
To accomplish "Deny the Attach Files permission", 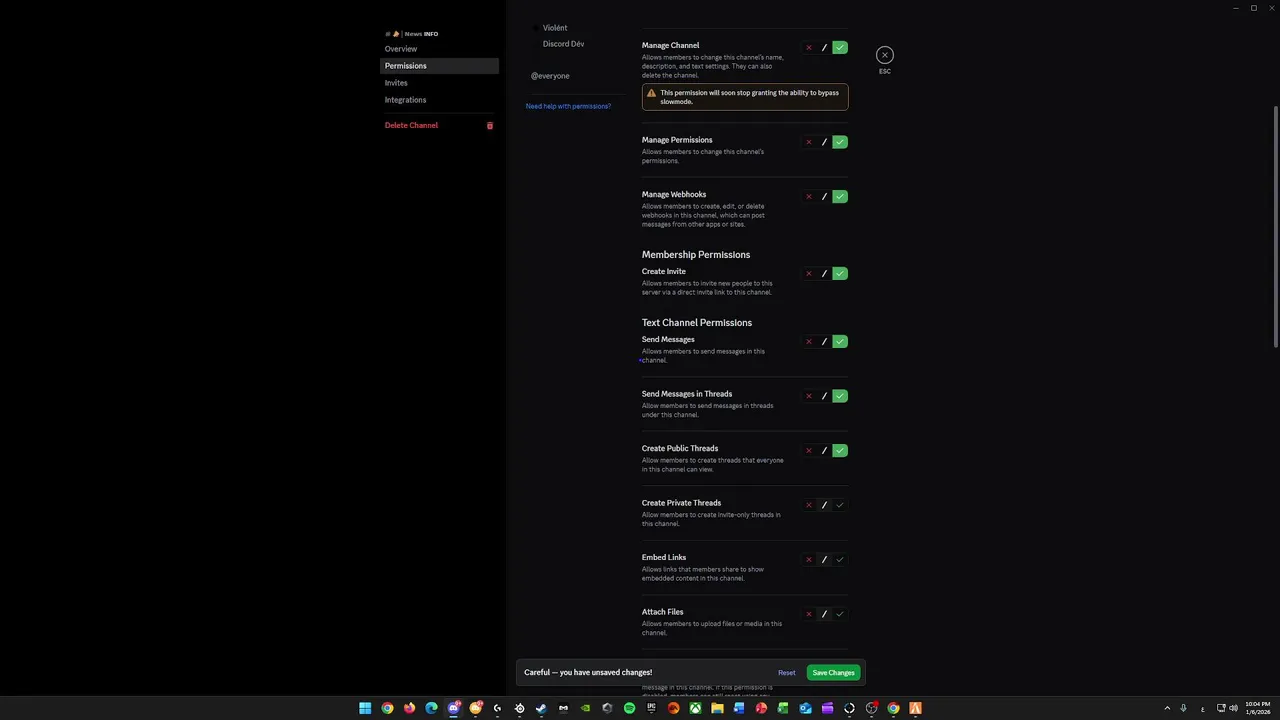I will [809, 614].
